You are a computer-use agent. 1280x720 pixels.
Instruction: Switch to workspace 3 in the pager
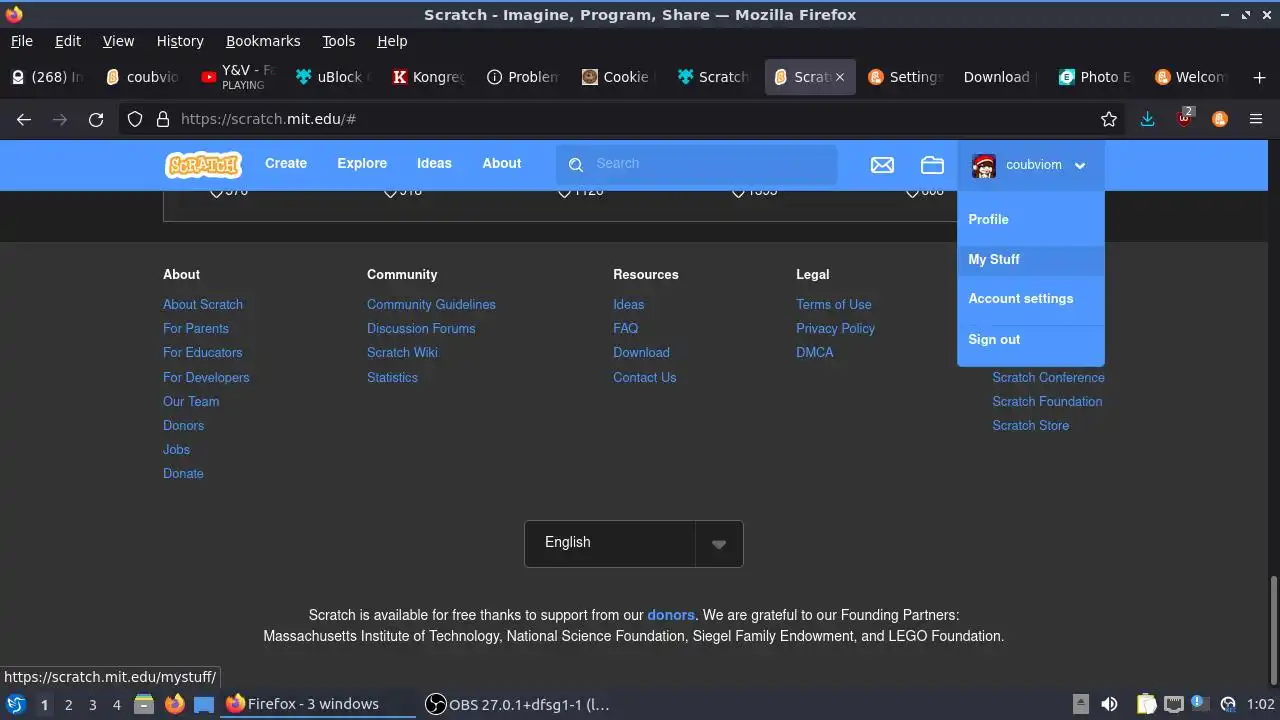tap(92, 705)
